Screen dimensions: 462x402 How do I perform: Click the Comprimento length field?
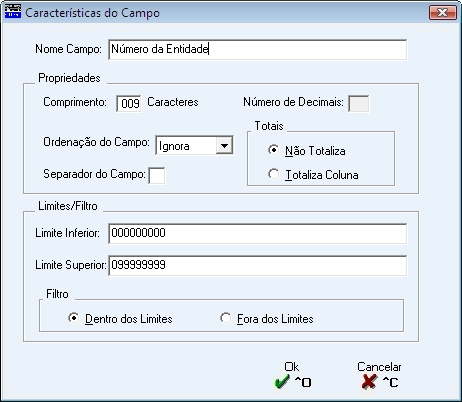[129, 104]
